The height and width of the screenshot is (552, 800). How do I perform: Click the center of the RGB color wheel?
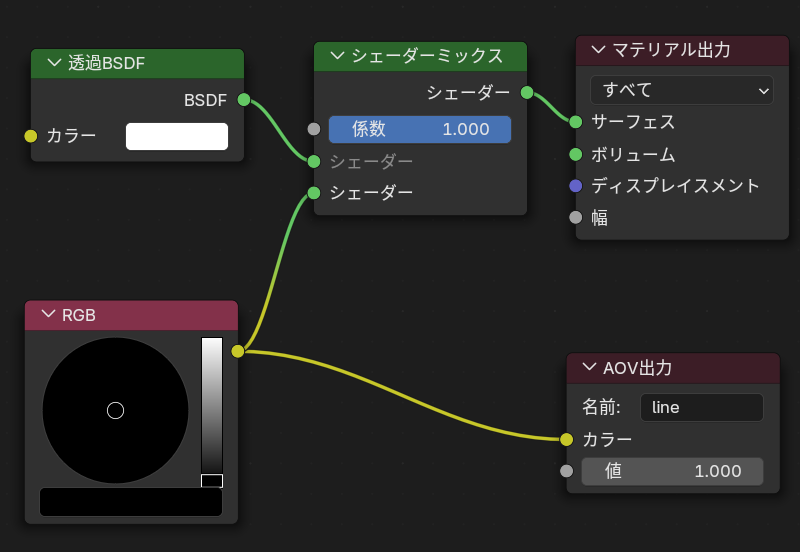tap(115, 410)
